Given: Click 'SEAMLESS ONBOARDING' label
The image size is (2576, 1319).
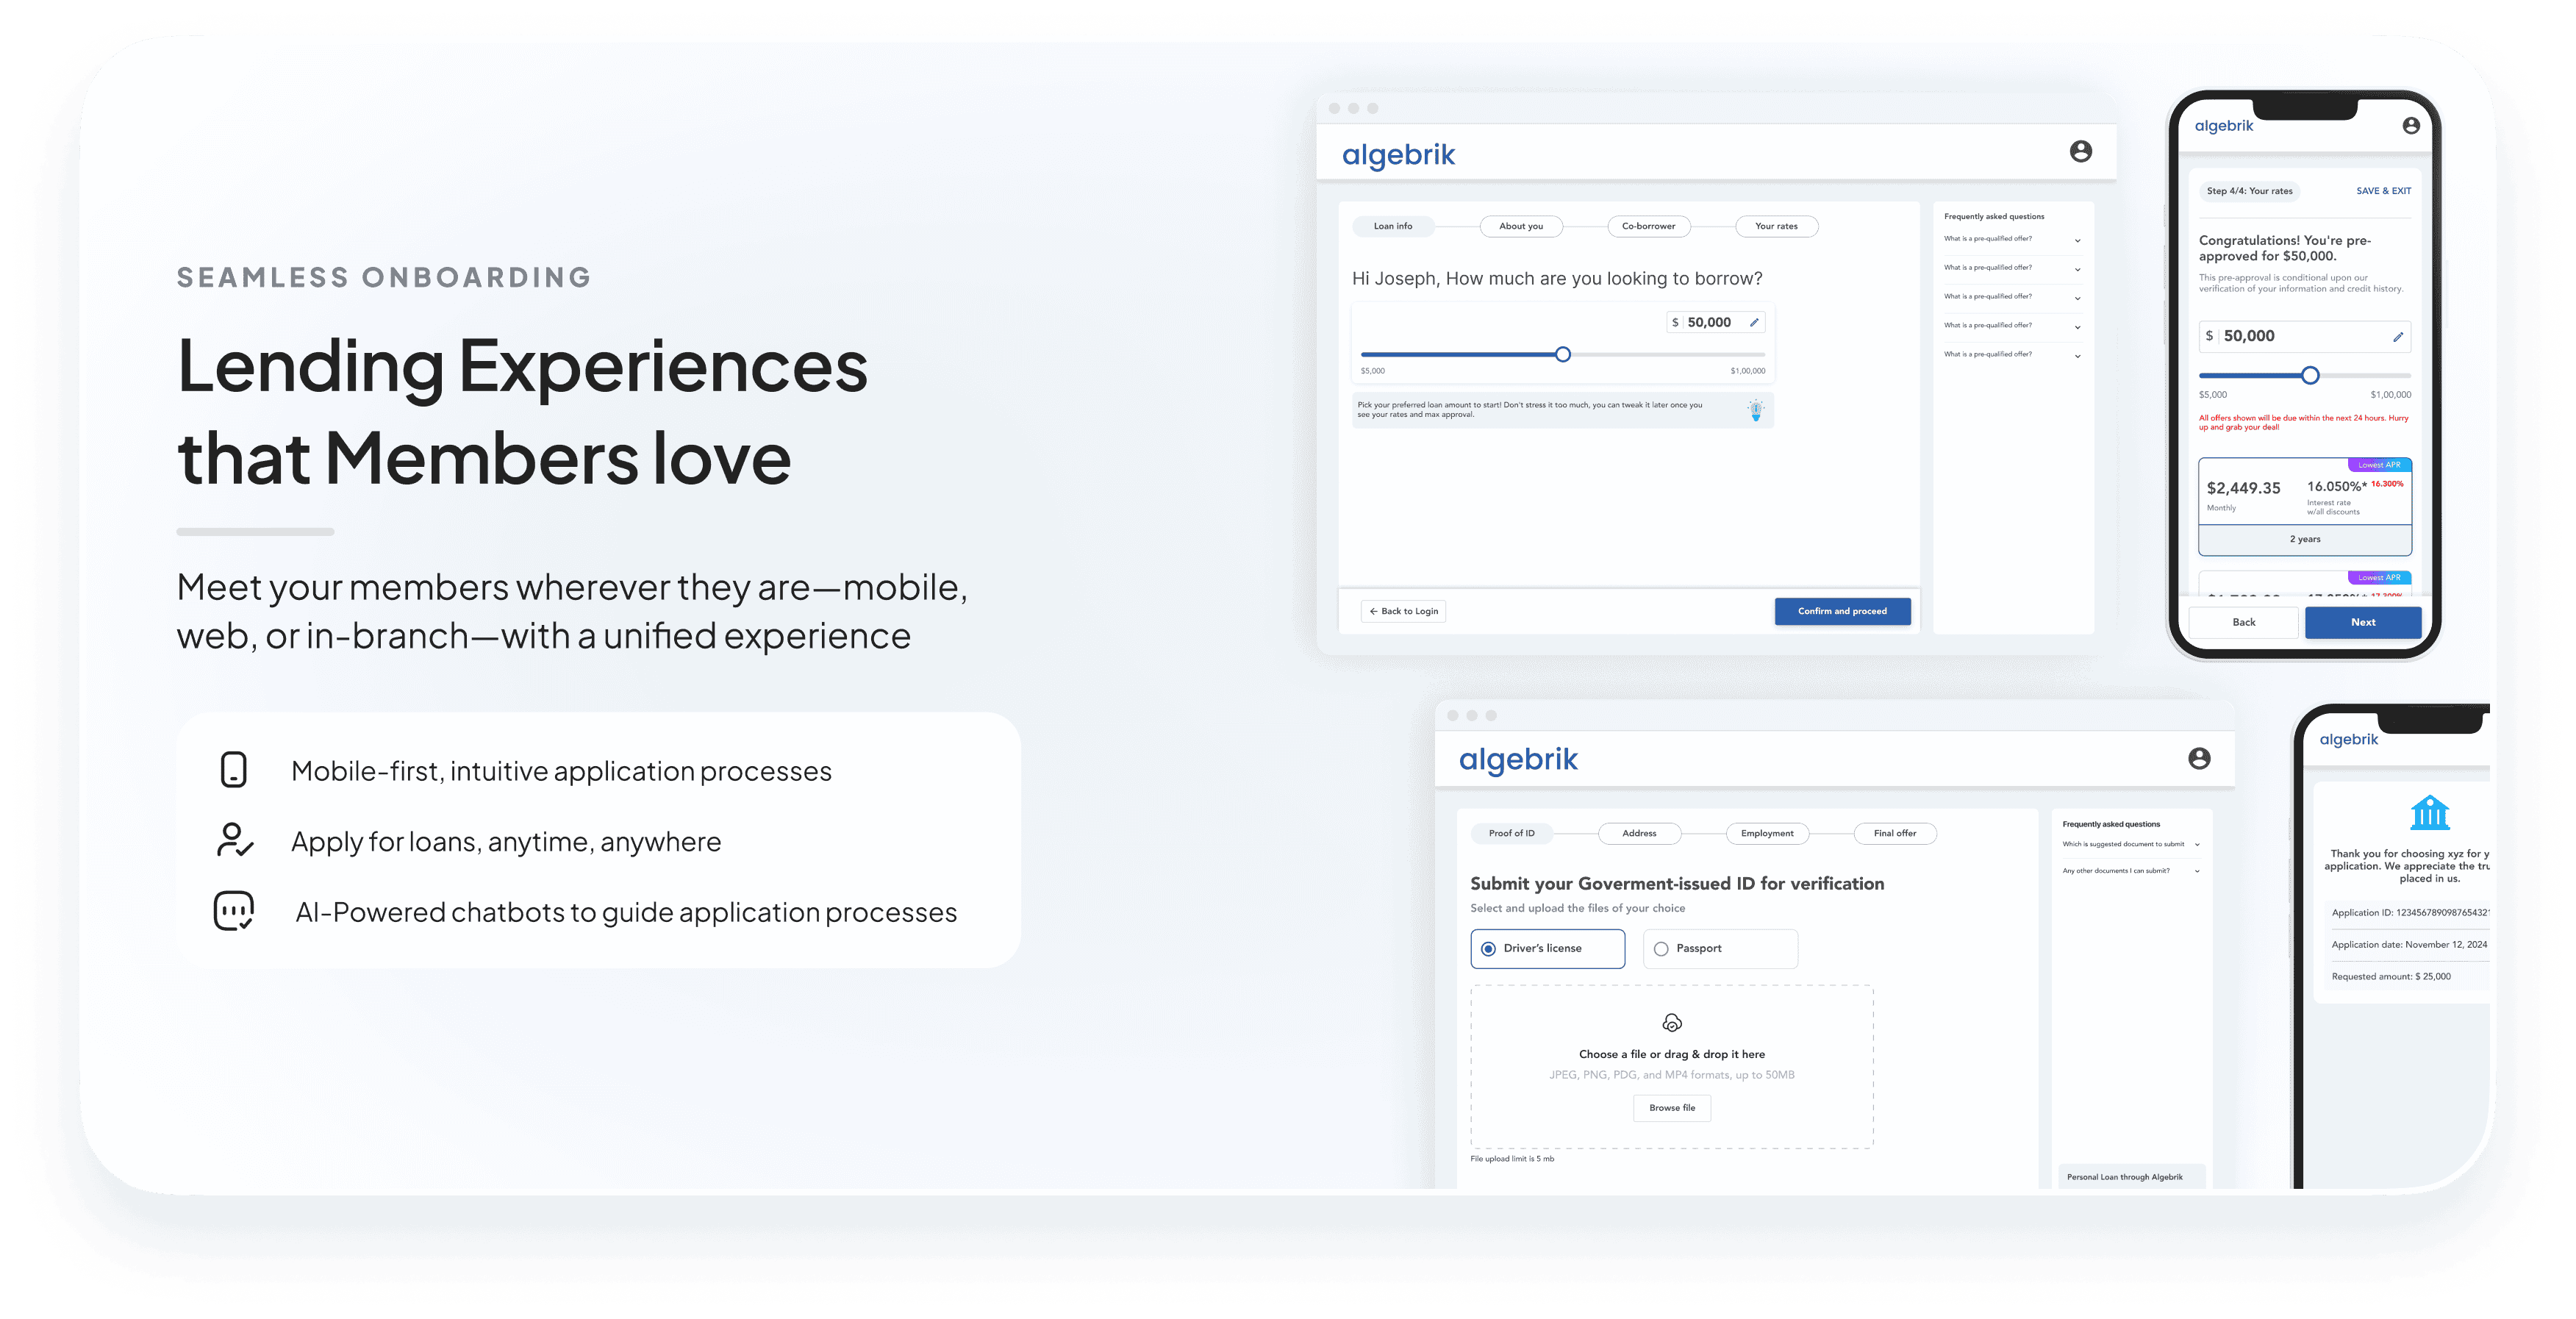Looking at the screenshot, I should click(x=384, y=277).
